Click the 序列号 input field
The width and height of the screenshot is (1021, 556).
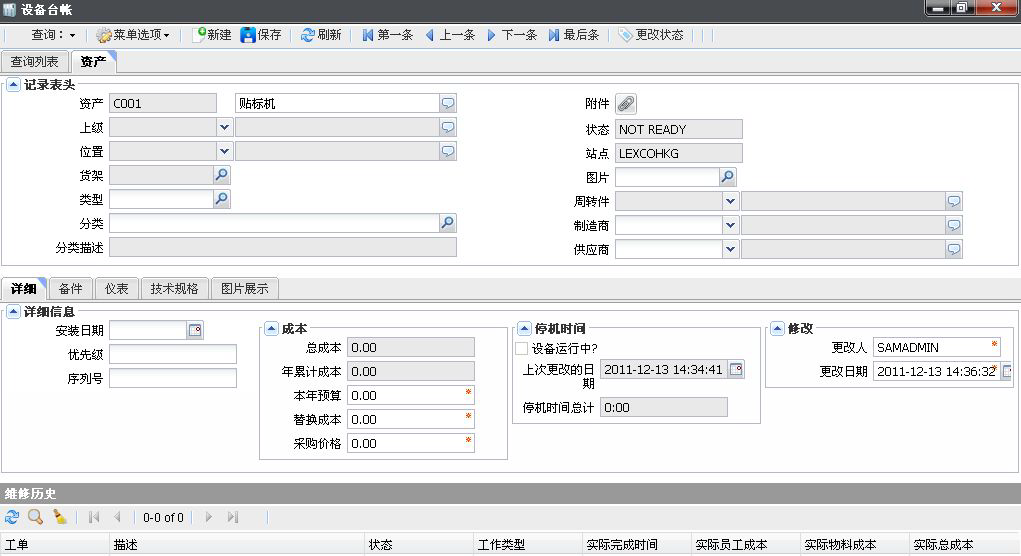click(x=173, y=378)
